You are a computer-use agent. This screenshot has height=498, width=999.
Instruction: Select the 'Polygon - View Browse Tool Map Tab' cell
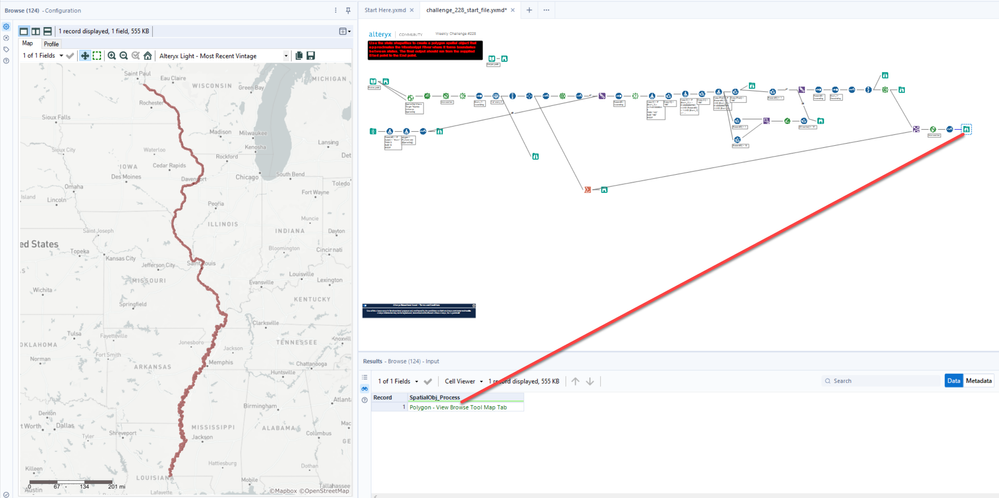[466, 407]
